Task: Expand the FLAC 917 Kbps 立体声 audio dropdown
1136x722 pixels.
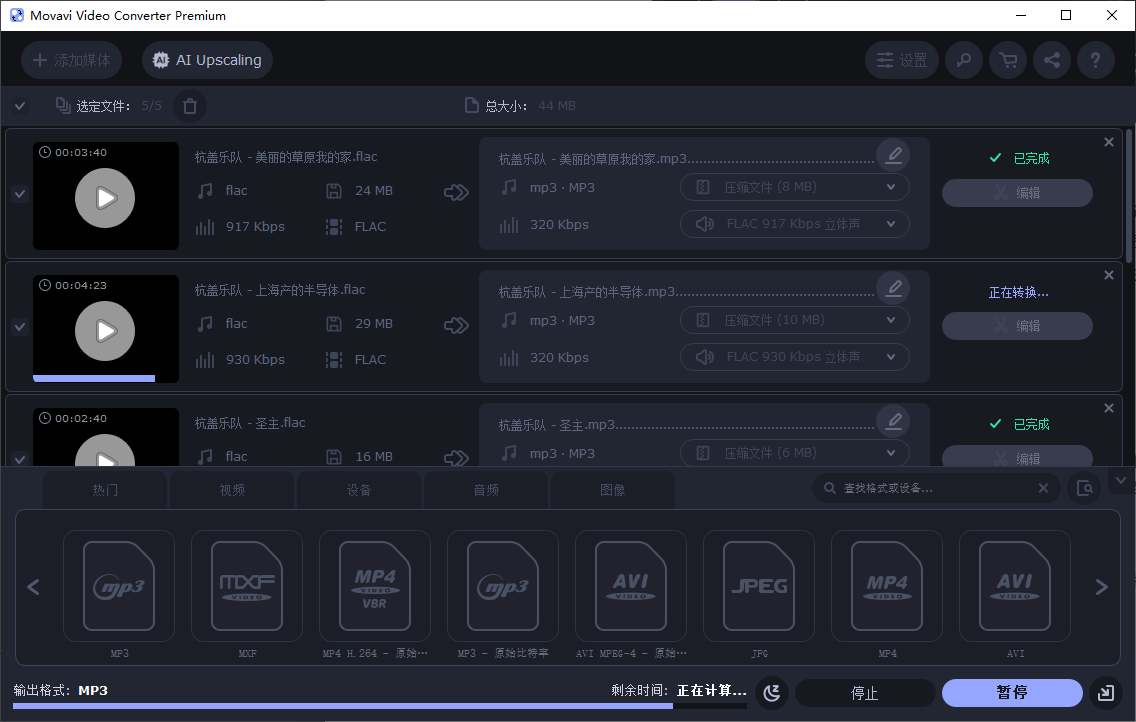Action: pos(794,223)
